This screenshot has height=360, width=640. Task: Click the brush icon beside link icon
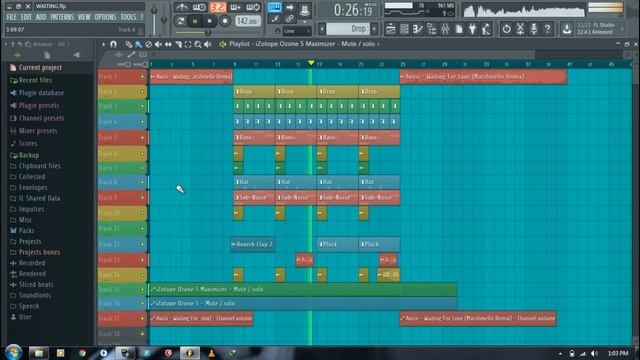[275, 19]
